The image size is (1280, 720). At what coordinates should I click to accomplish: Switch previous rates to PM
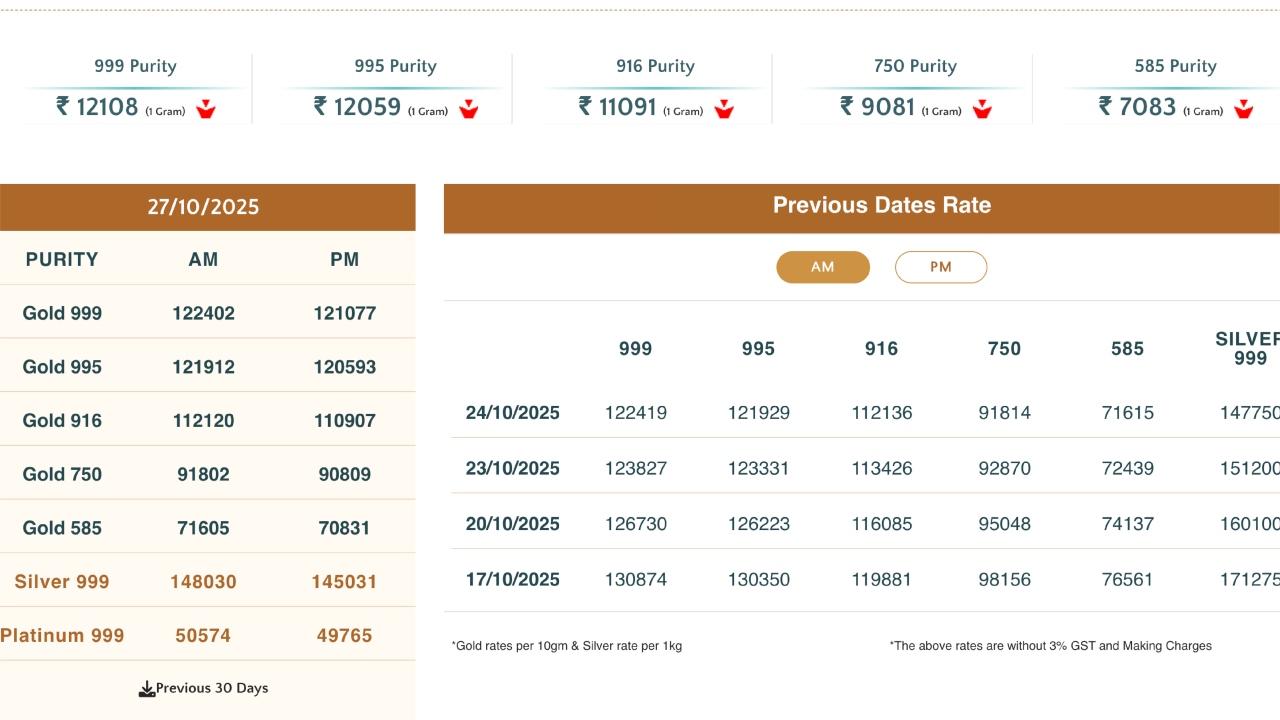point(940,267)
